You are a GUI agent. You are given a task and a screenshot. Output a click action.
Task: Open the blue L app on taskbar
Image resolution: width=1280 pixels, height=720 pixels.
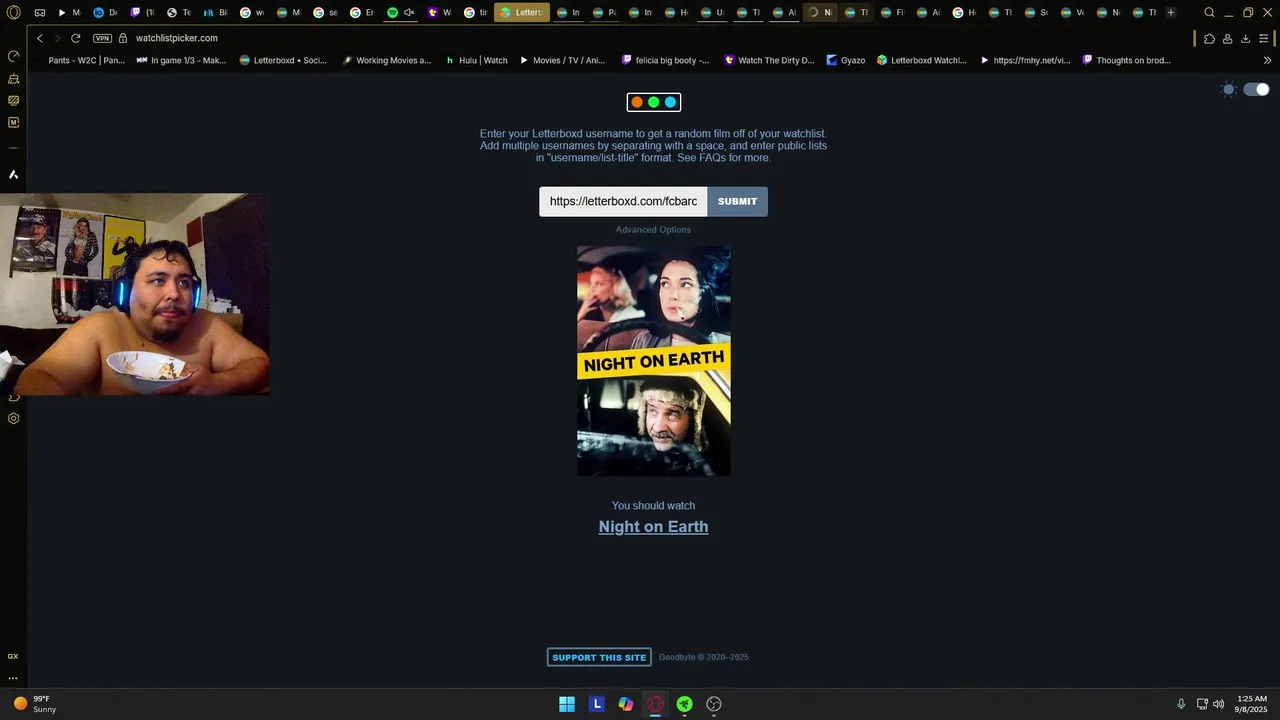(596, 704)
